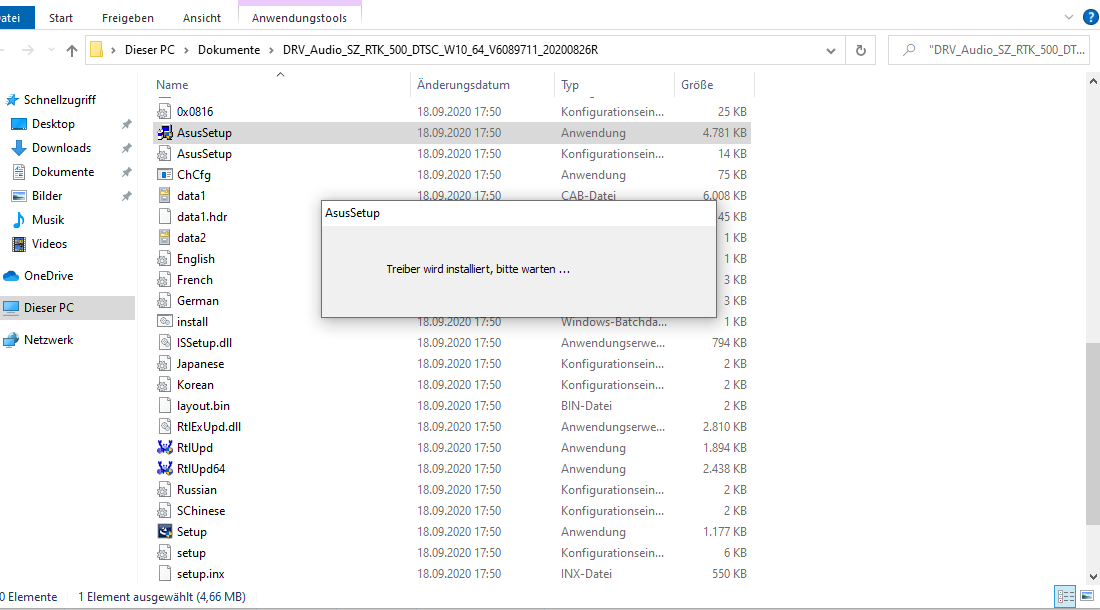Expand path options after Dokumente
Image resolution: width=1100 pixels, height=610 pixels.
pos(271,50)
